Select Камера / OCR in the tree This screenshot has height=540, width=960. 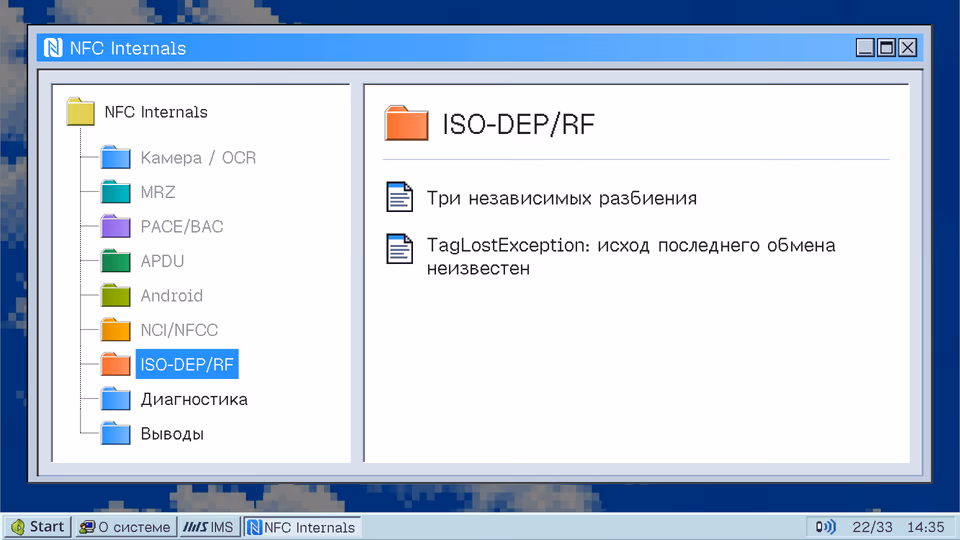[x=198, y=158]
